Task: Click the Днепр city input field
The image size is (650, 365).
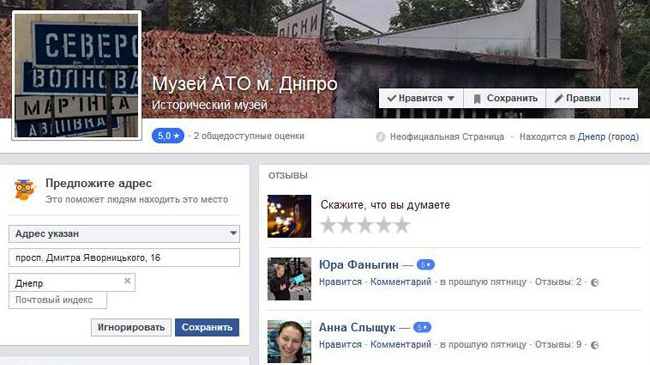Action: point(72,283)
